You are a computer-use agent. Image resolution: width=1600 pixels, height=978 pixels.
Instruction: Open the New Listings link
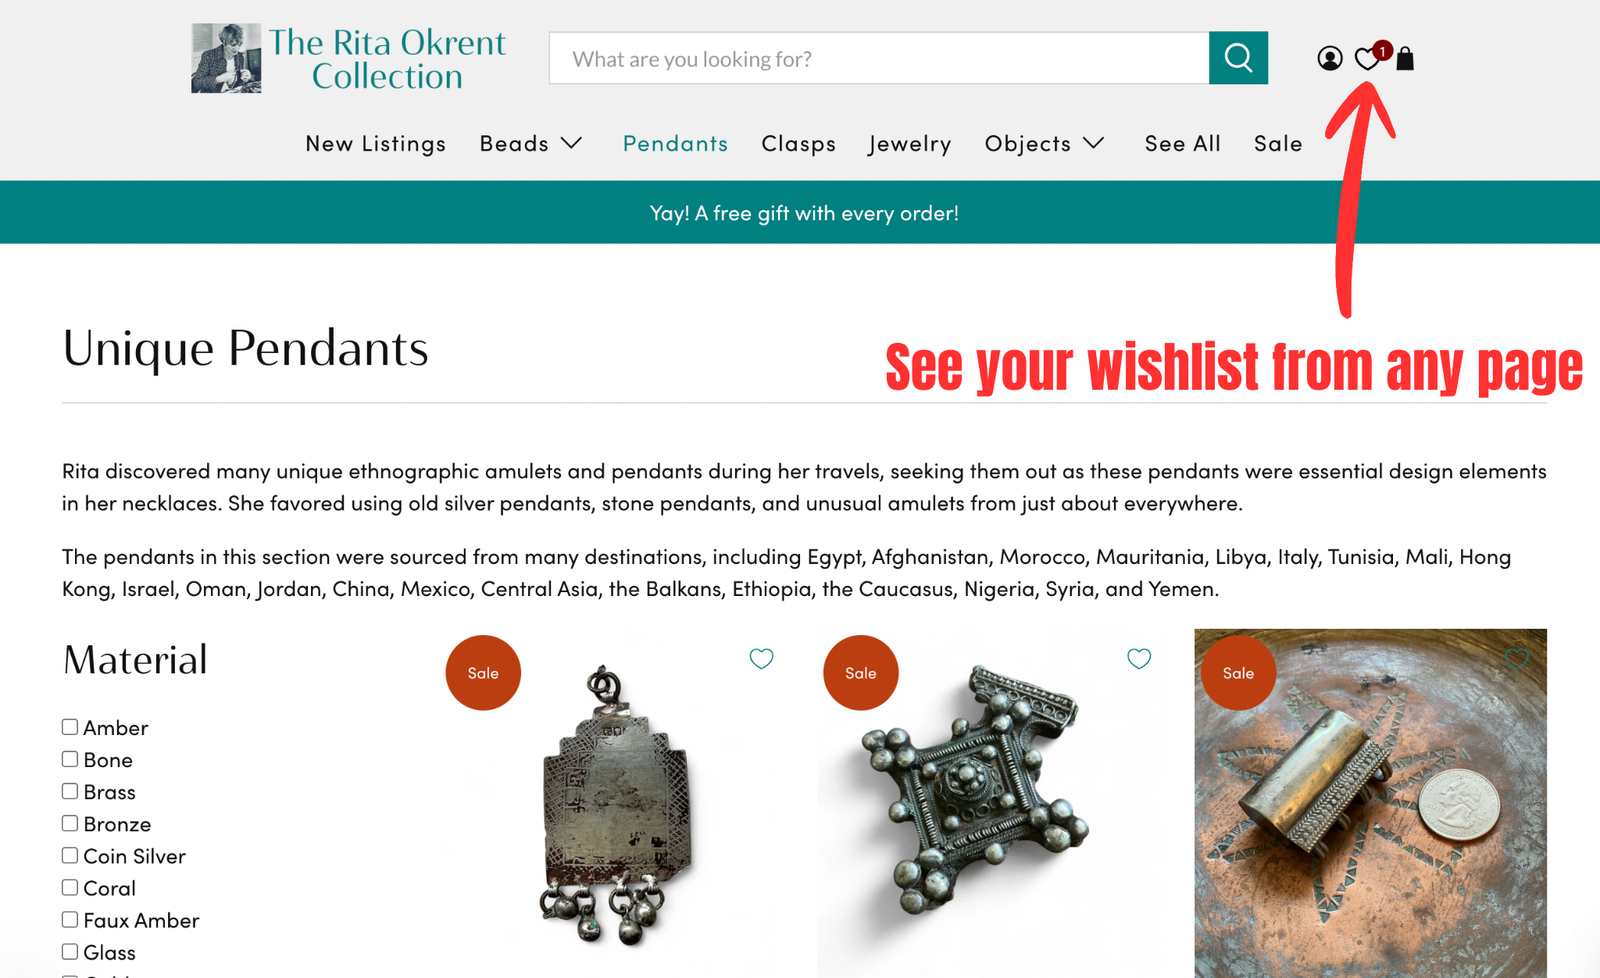375,143
